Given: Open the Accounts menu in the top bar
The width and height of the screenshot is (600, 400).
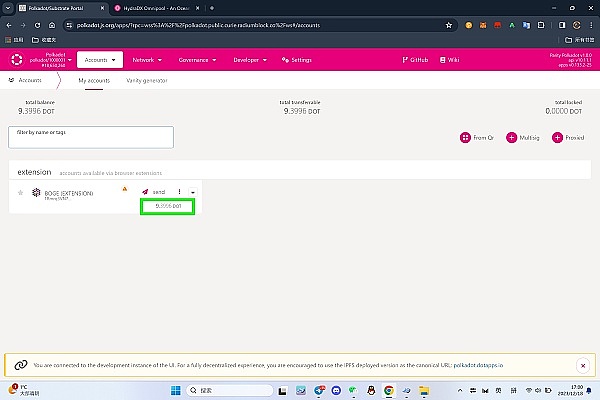Looking at the screenshot, I should coord(100,60).
